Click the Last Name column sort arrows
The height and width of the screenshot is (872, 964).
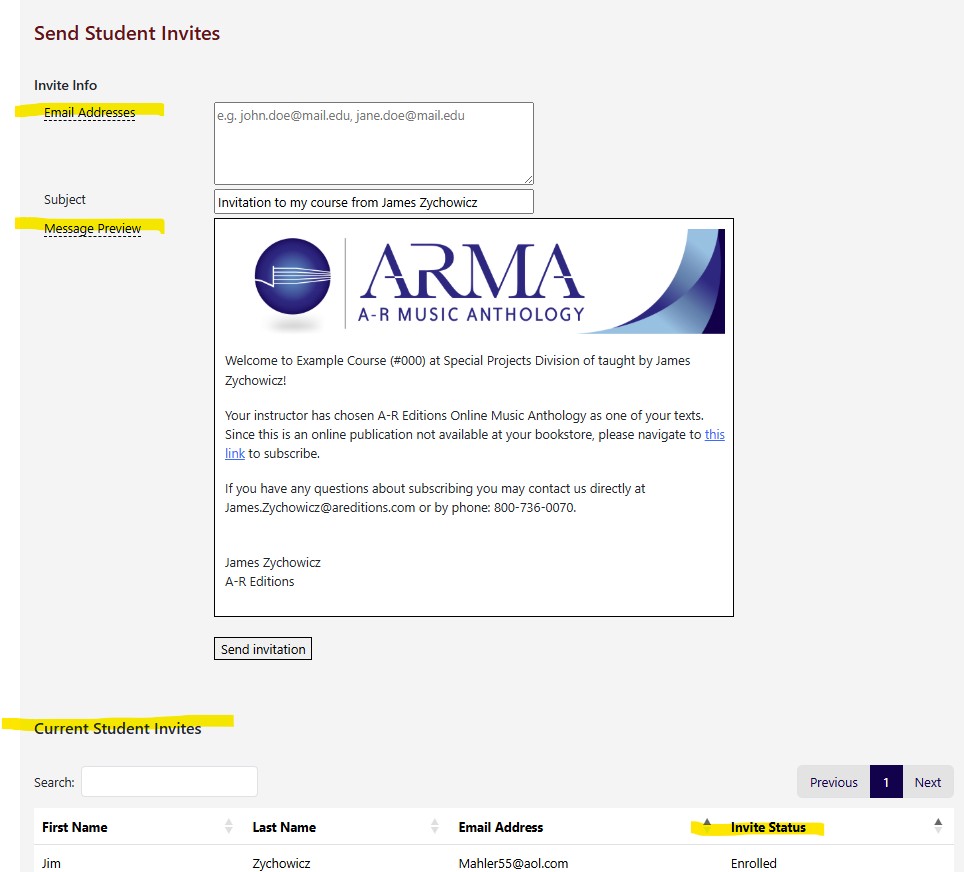(435, 826)
